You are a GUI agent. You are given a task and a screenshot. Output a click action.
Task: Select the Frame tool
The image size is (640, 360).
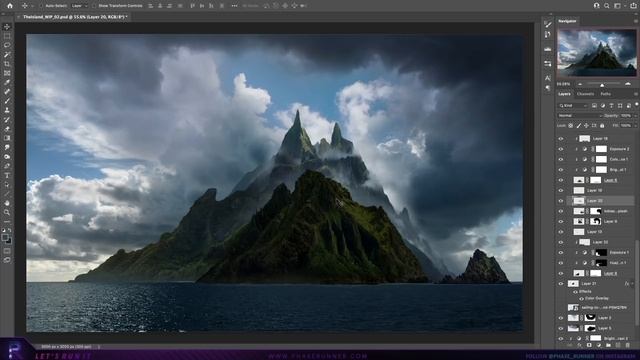tap(7, 73)
